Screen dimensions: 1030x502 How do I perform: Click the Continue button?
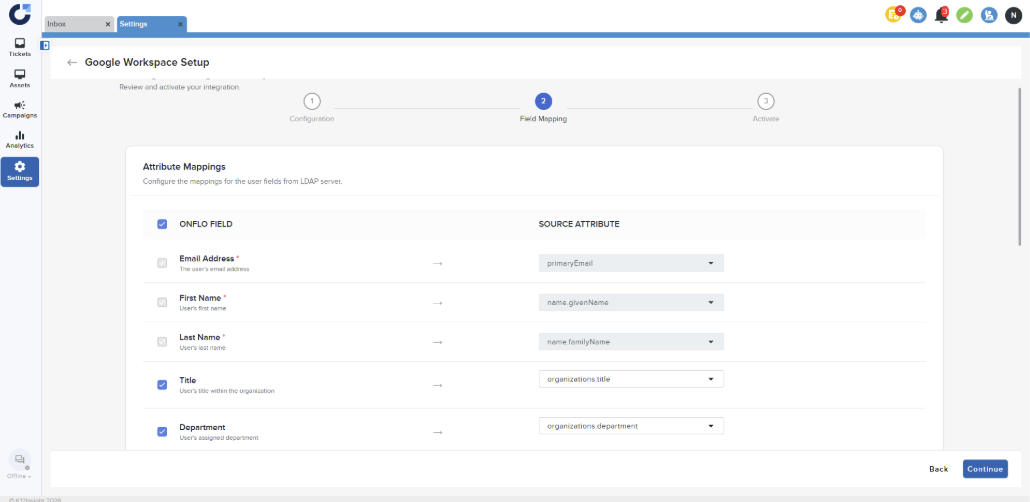(x=985, y=469)
